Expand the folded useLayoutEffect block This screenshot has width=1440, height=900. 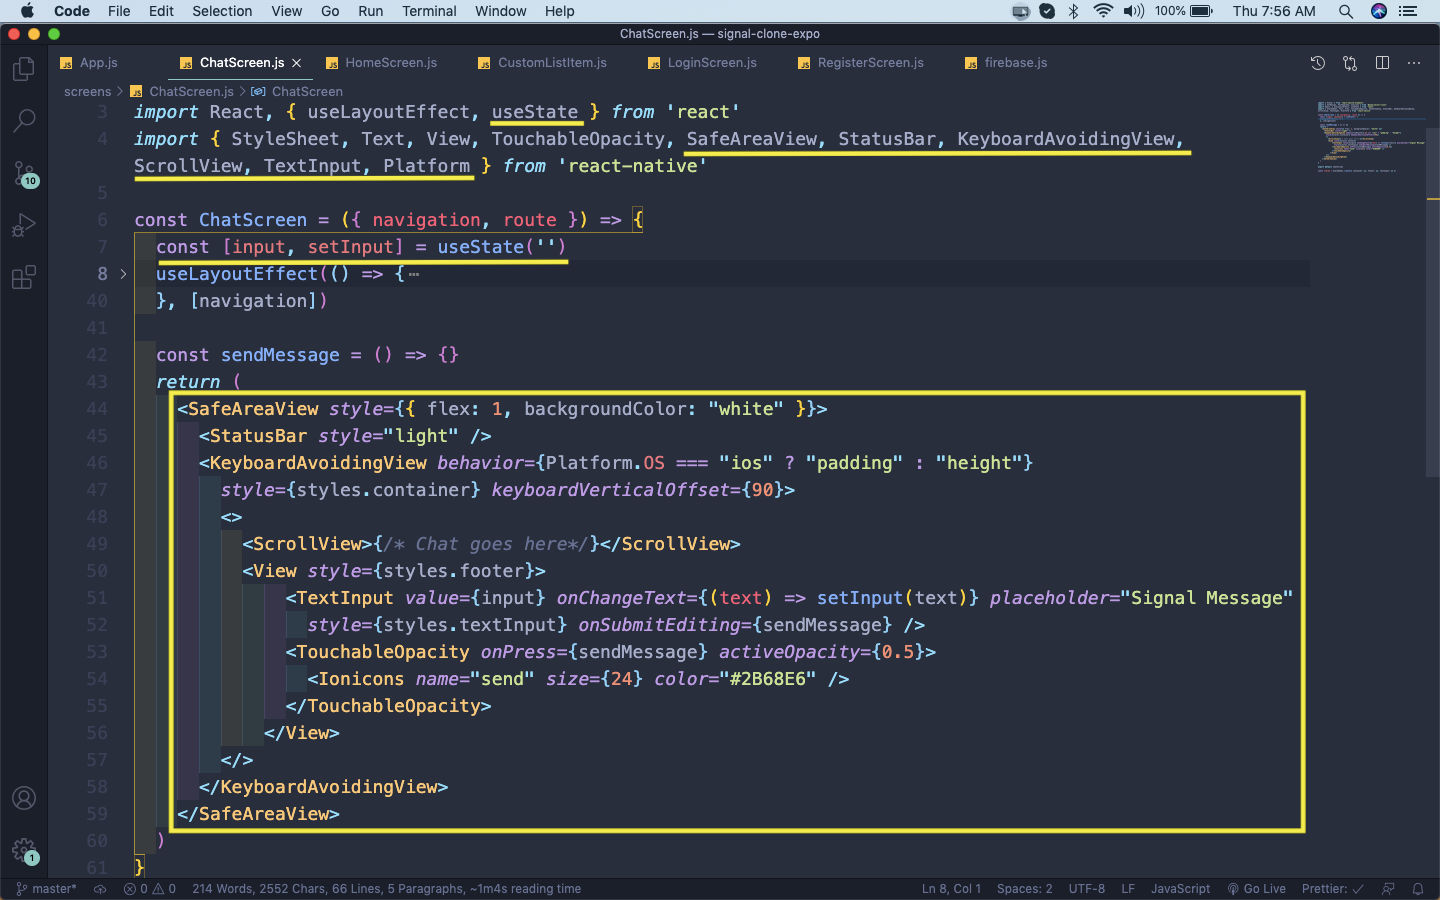pos(123,274)
